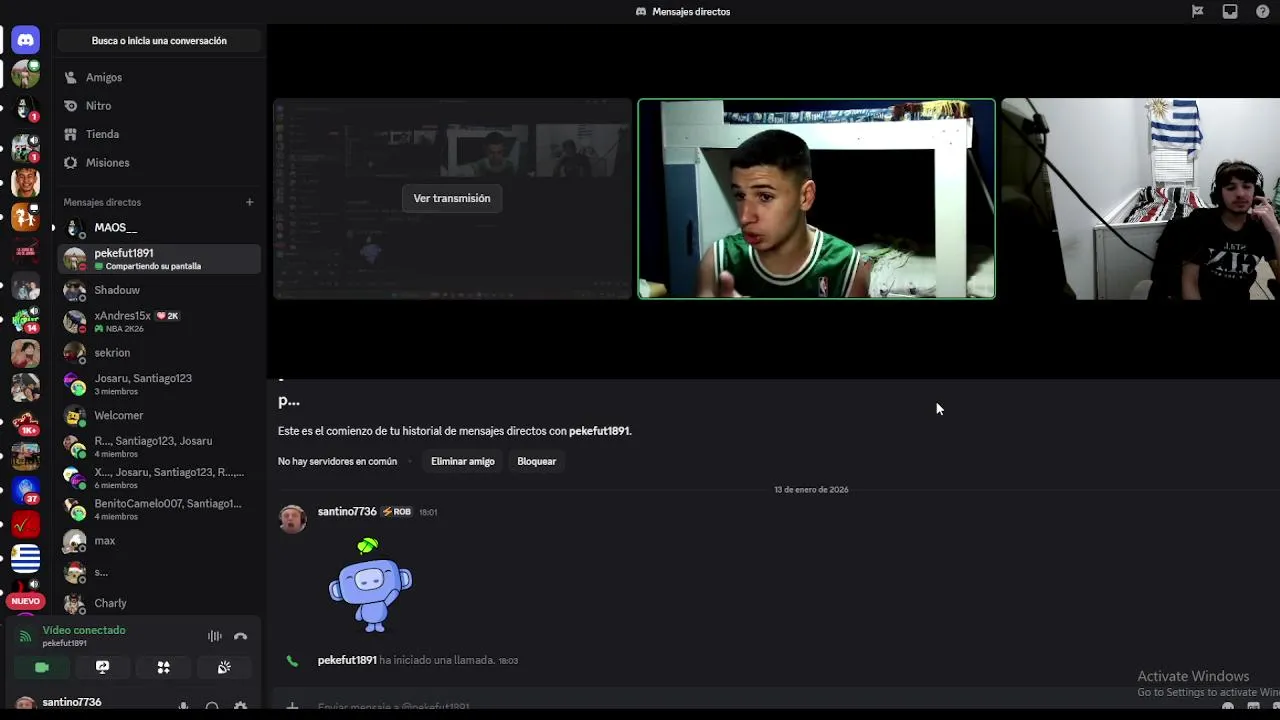Open the inbox icon in the title bar
1280x720 pixels.
tap(1230, 12)
